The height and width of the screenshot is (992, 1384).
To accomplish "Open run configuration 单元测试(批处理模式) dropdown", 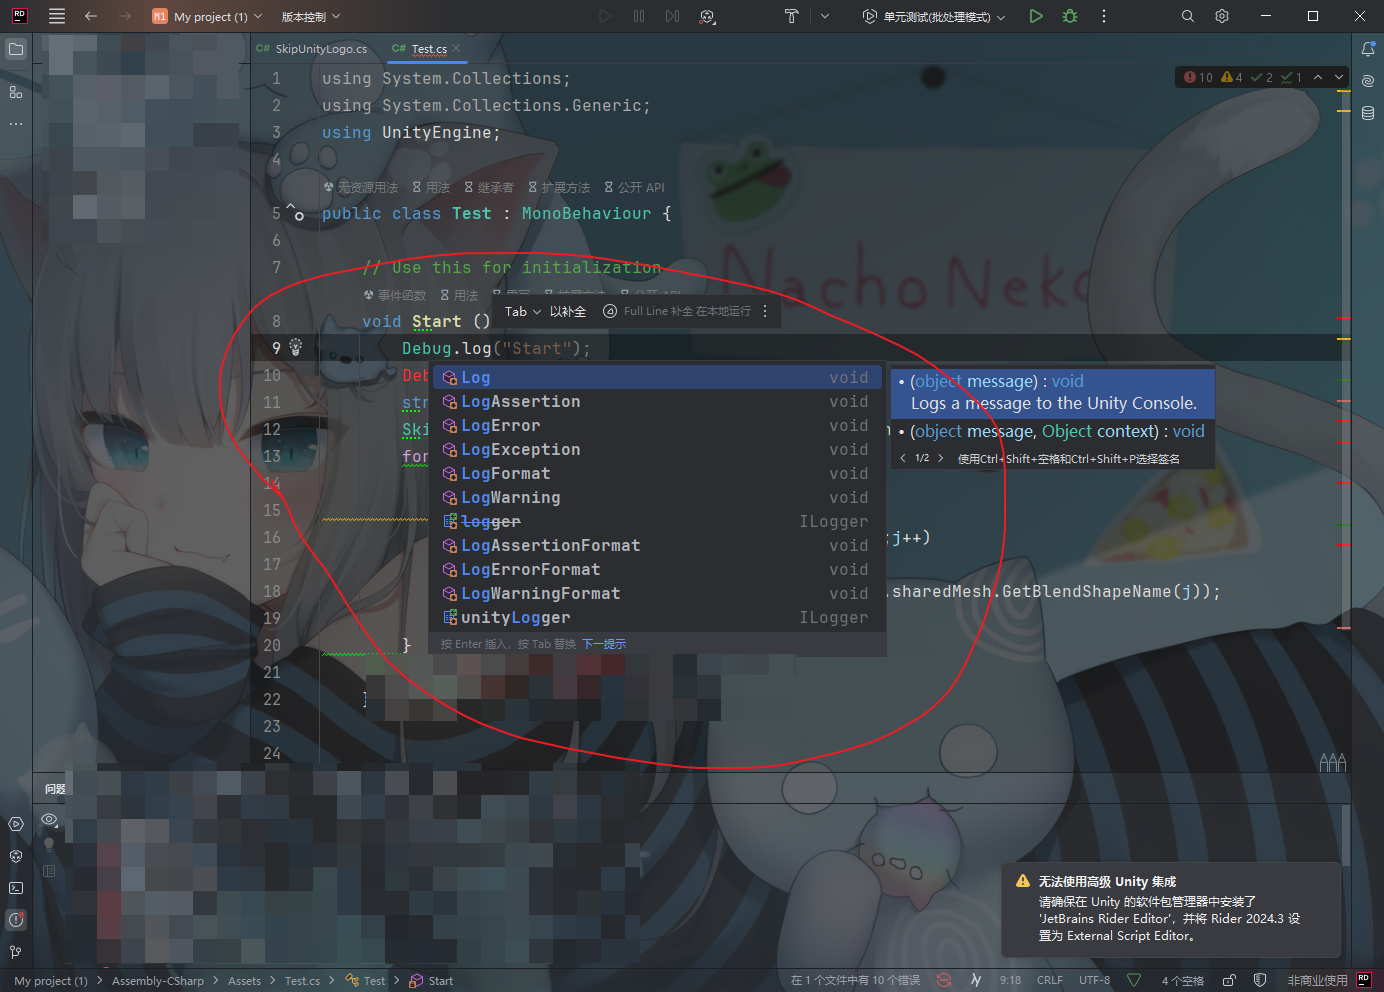I will click(x=934, y=16).
